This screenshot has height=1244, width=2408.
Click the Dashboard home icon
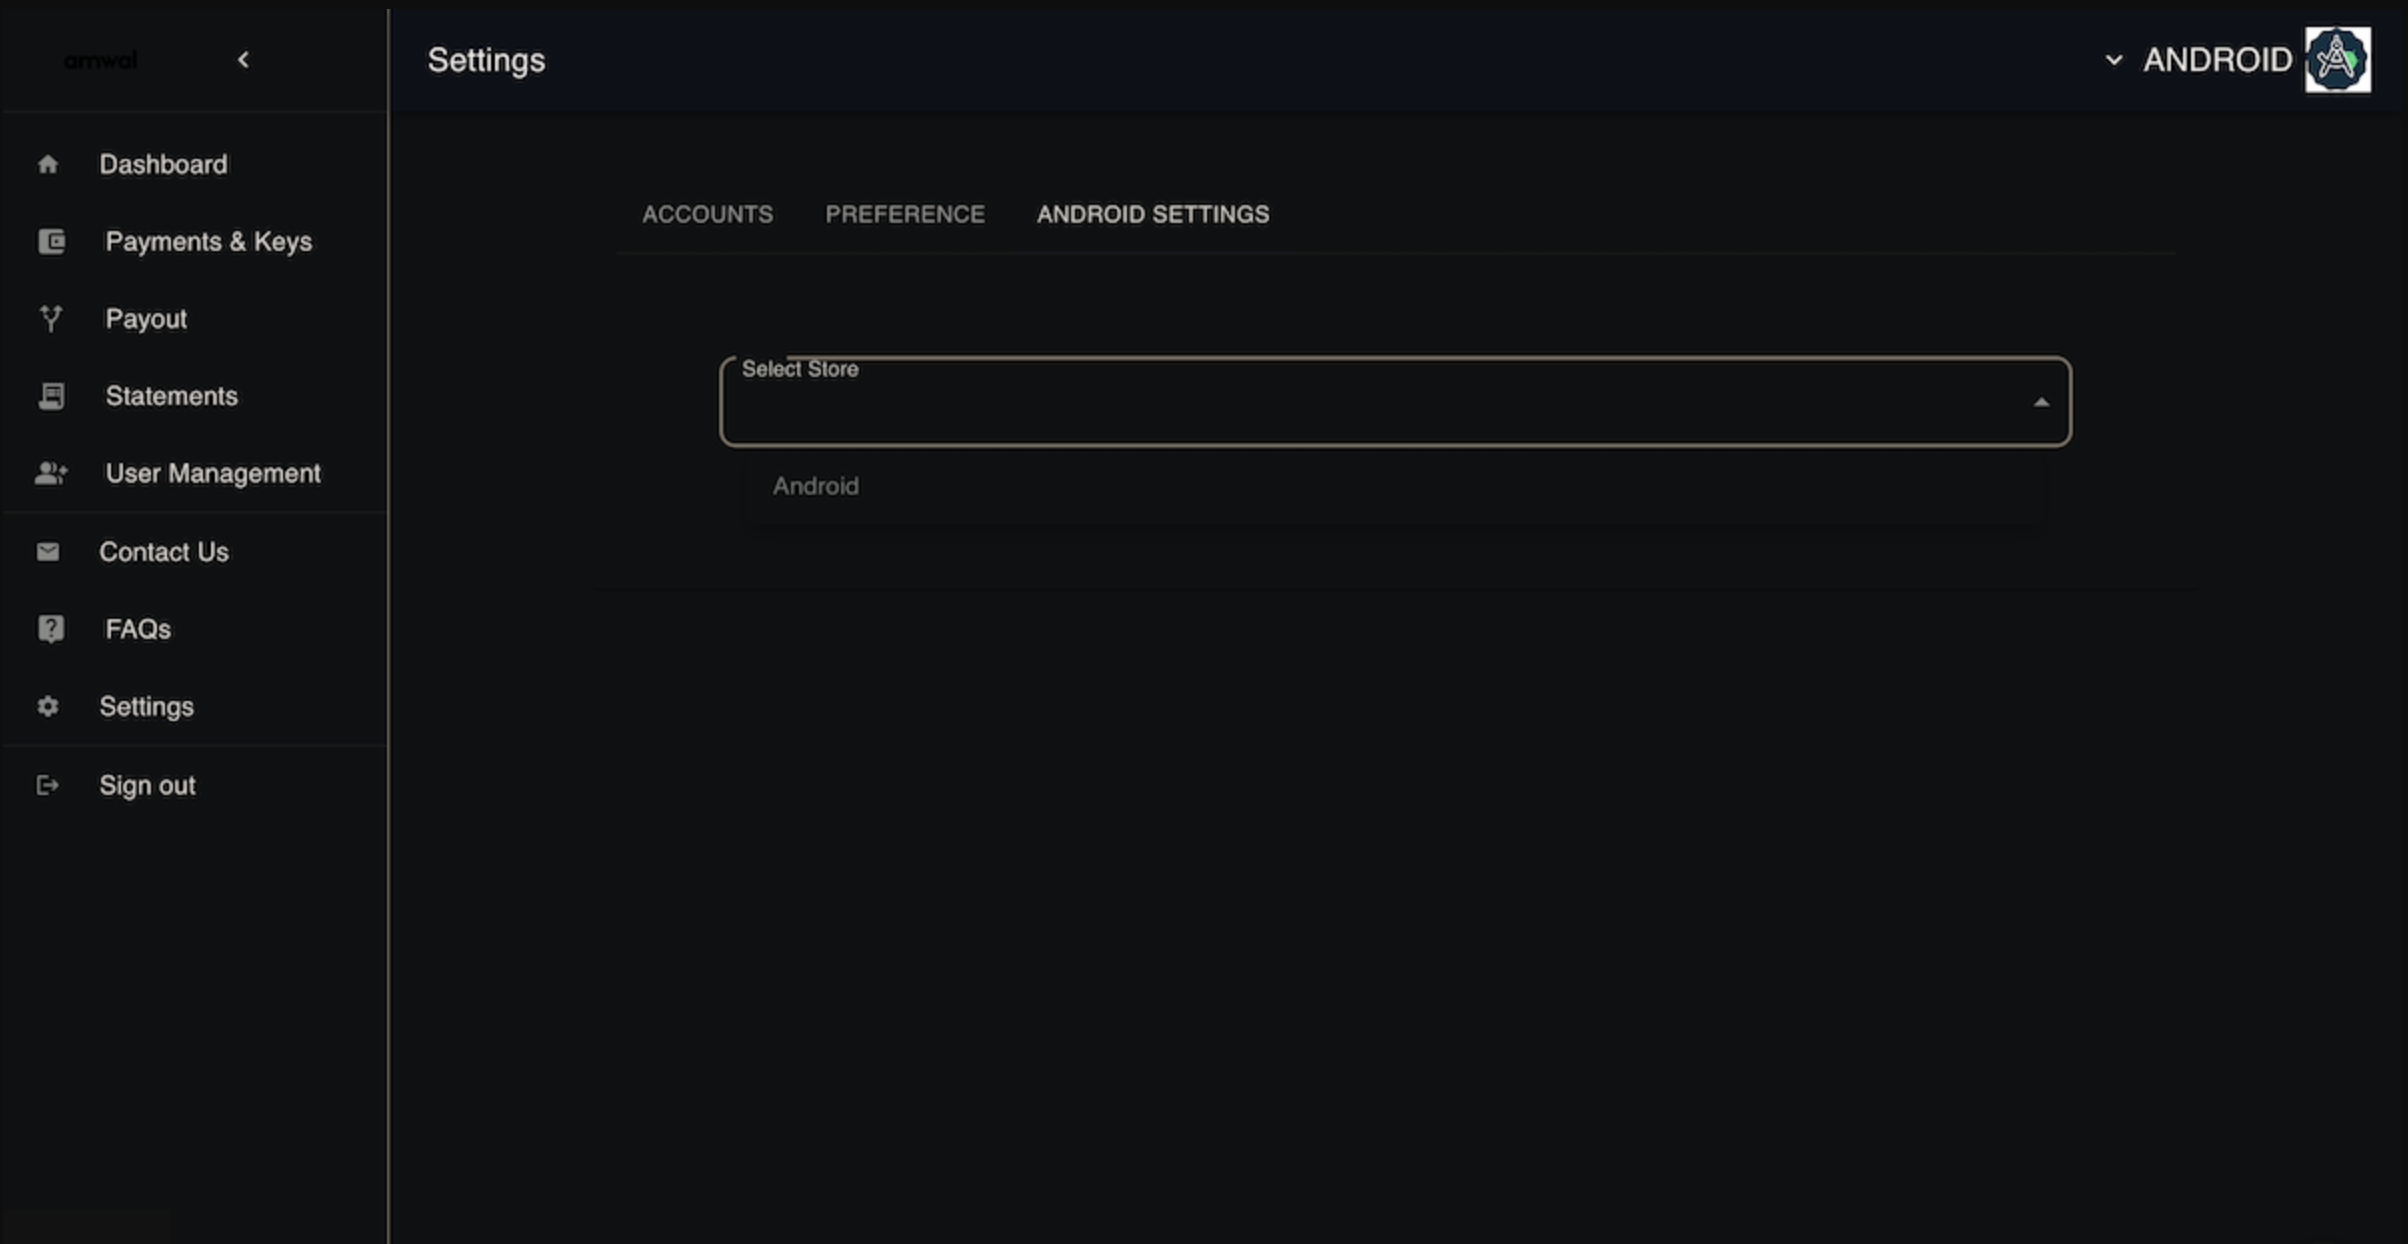coord(47,164)
